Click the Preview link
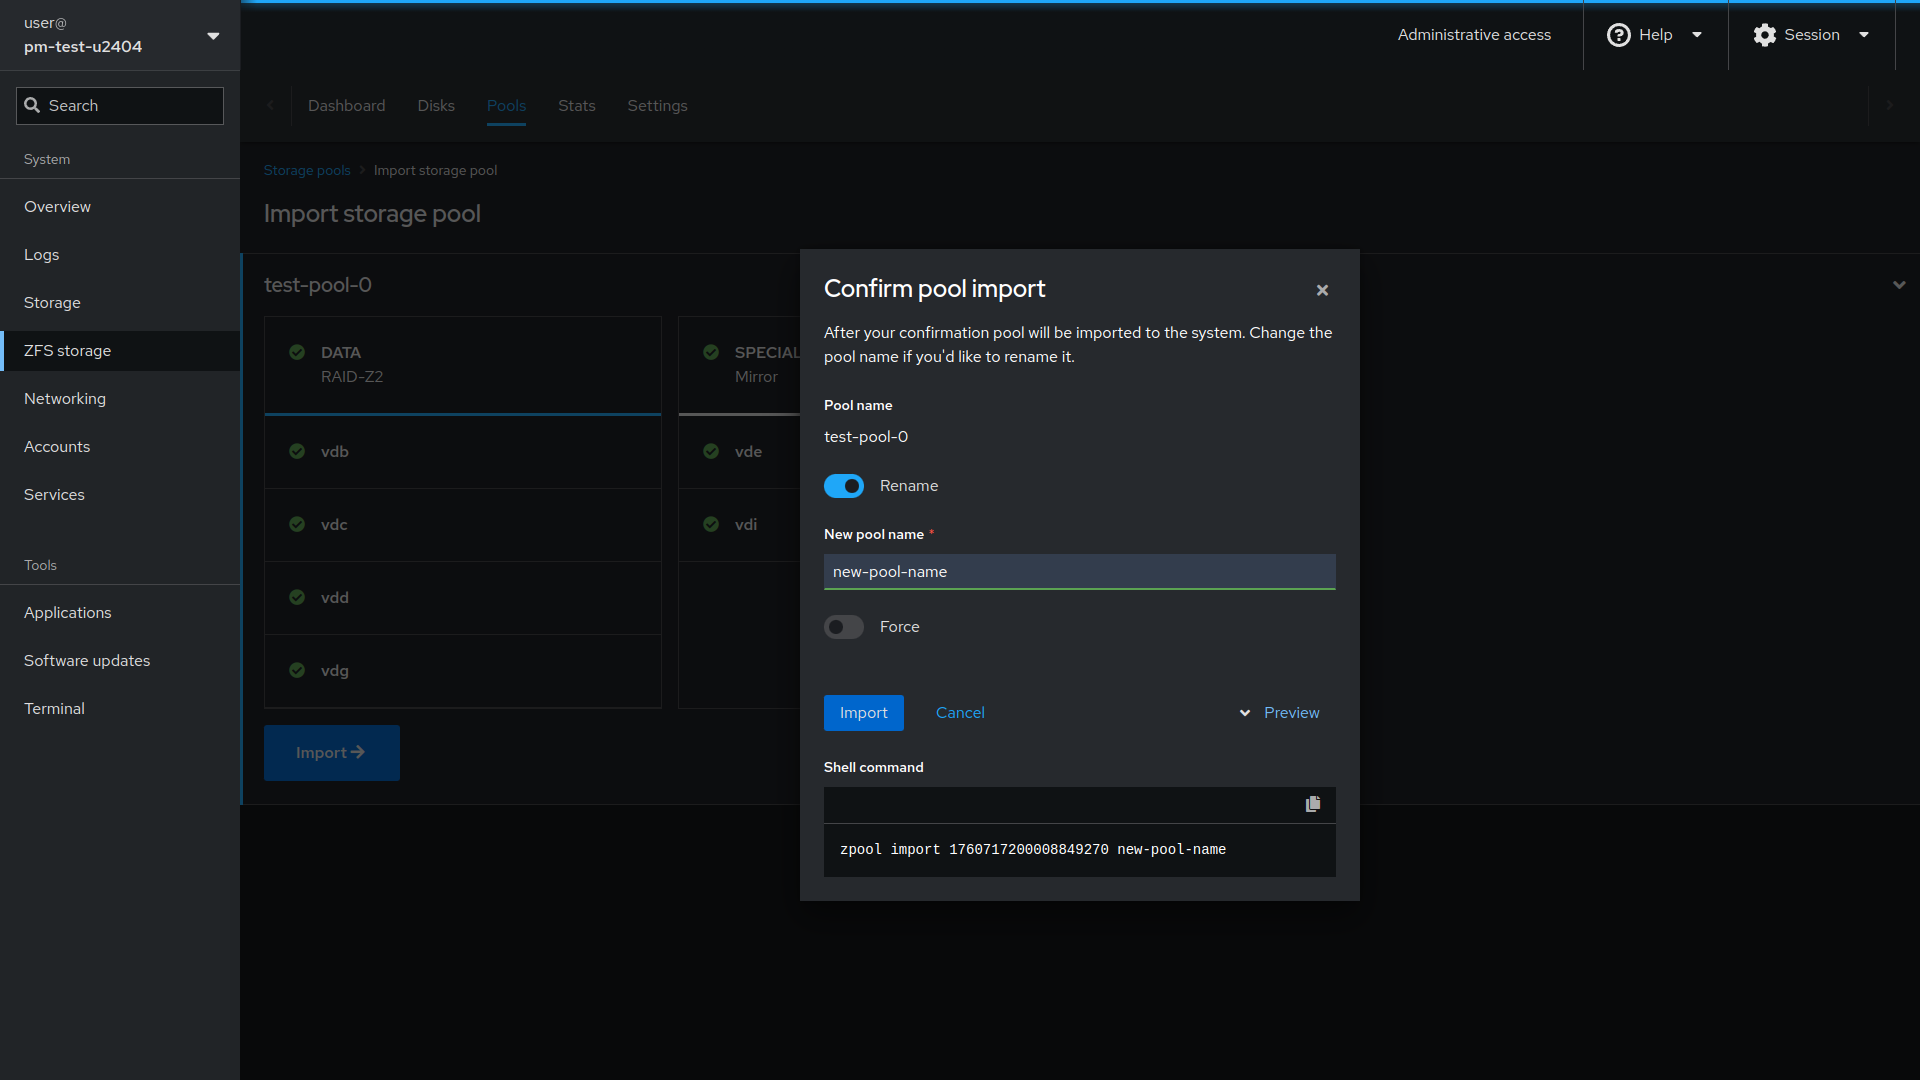 coord(1292,713)
